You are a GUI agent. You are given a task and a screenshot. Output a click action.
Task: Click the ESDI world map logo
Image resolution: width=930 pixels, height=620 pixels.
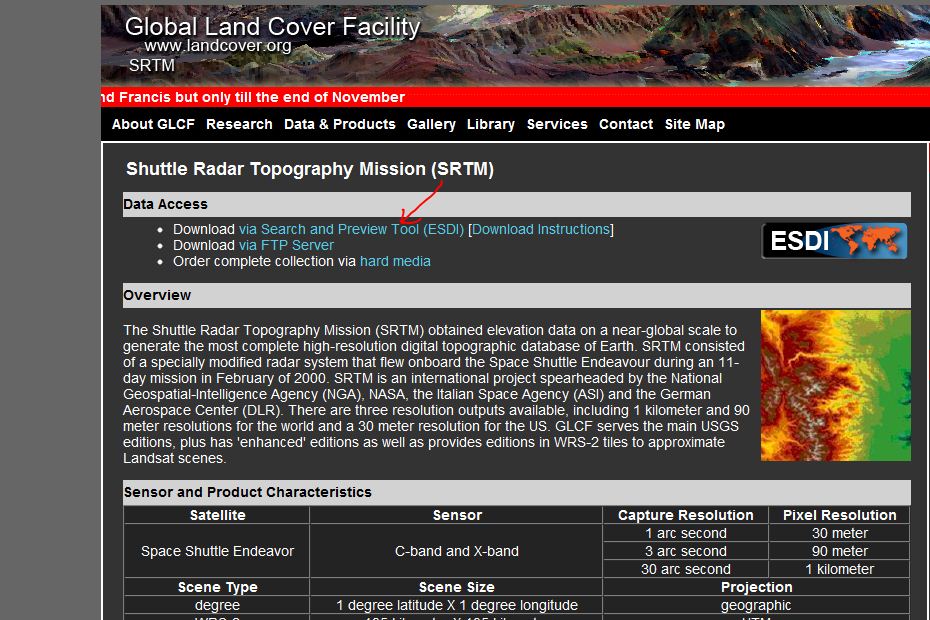point(834,241)
